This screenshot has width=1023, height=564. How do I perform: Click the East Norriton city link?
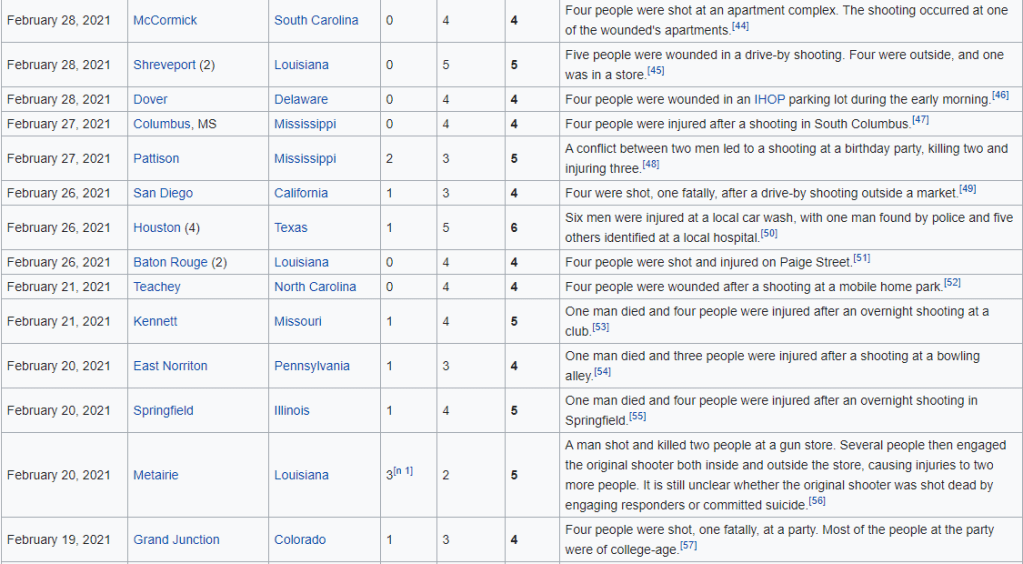tap(170, 366)
